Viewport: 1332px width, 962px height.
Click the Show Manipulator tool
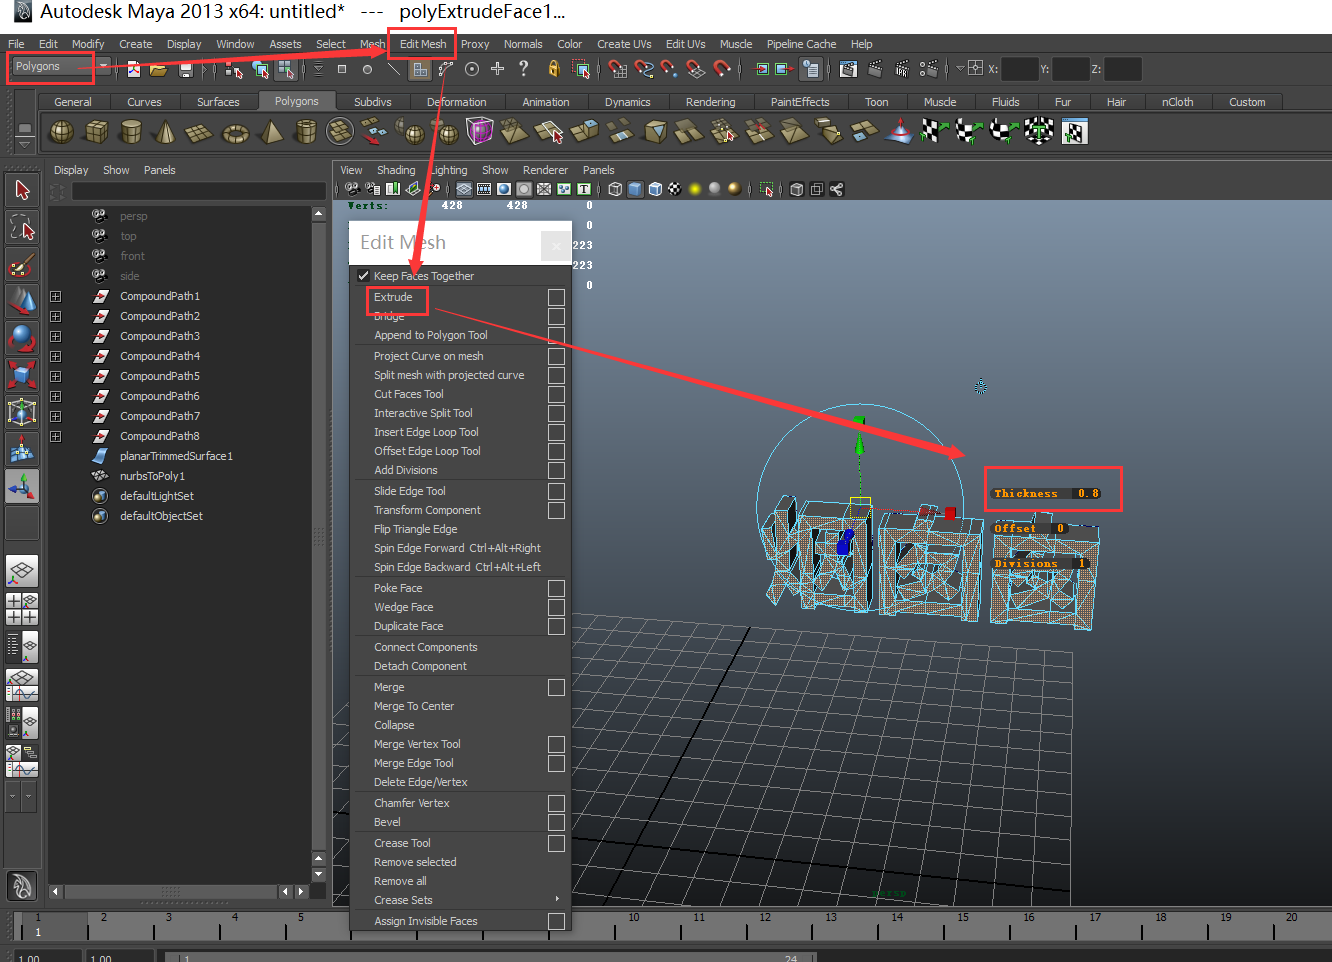click(x=22, y=487)
